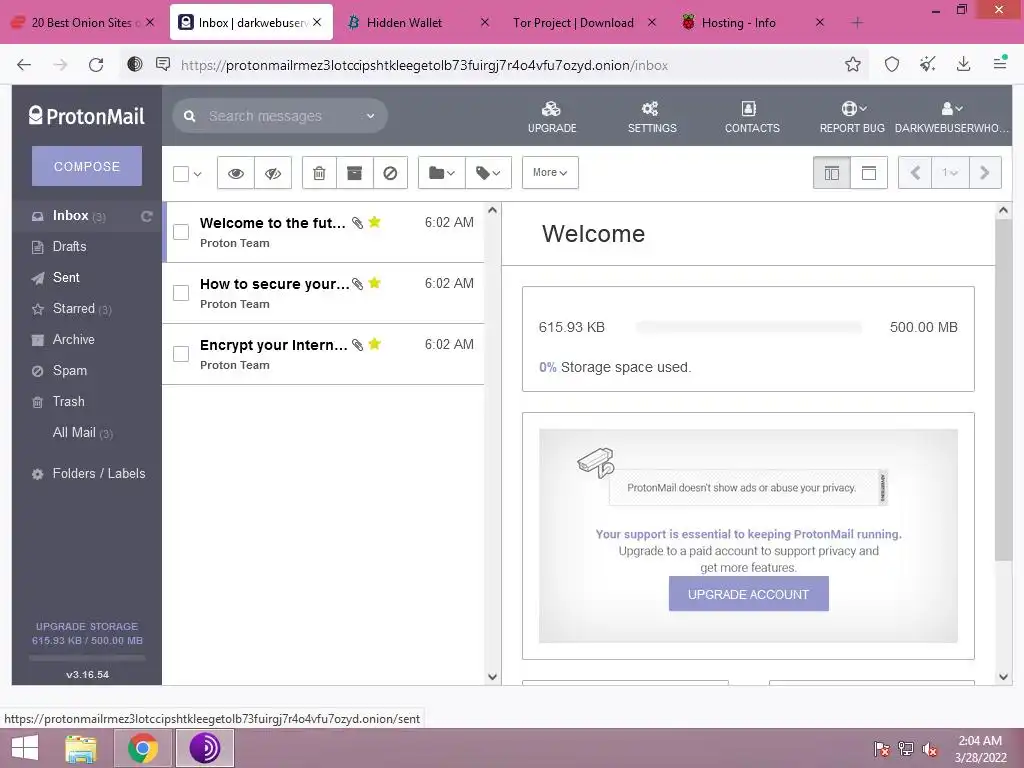
Task: Open the Upgrade page icon
Action: click(x=552, y=108)
